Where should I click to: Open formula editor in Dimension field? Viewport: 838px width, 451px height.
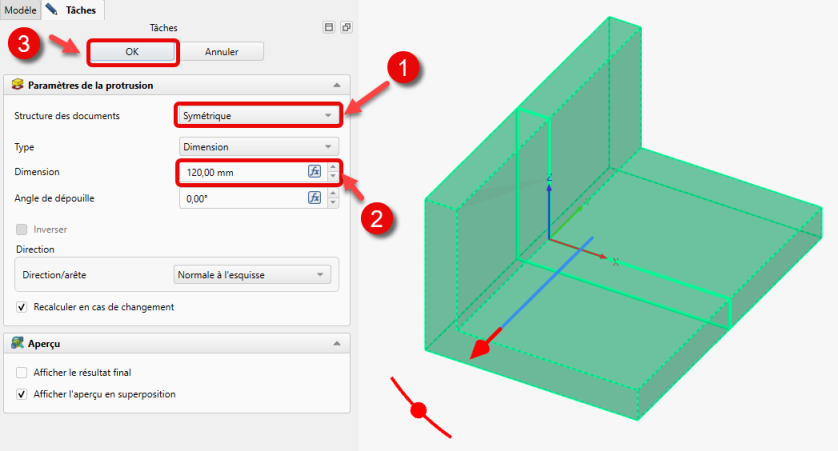click(x=314, y=172)
